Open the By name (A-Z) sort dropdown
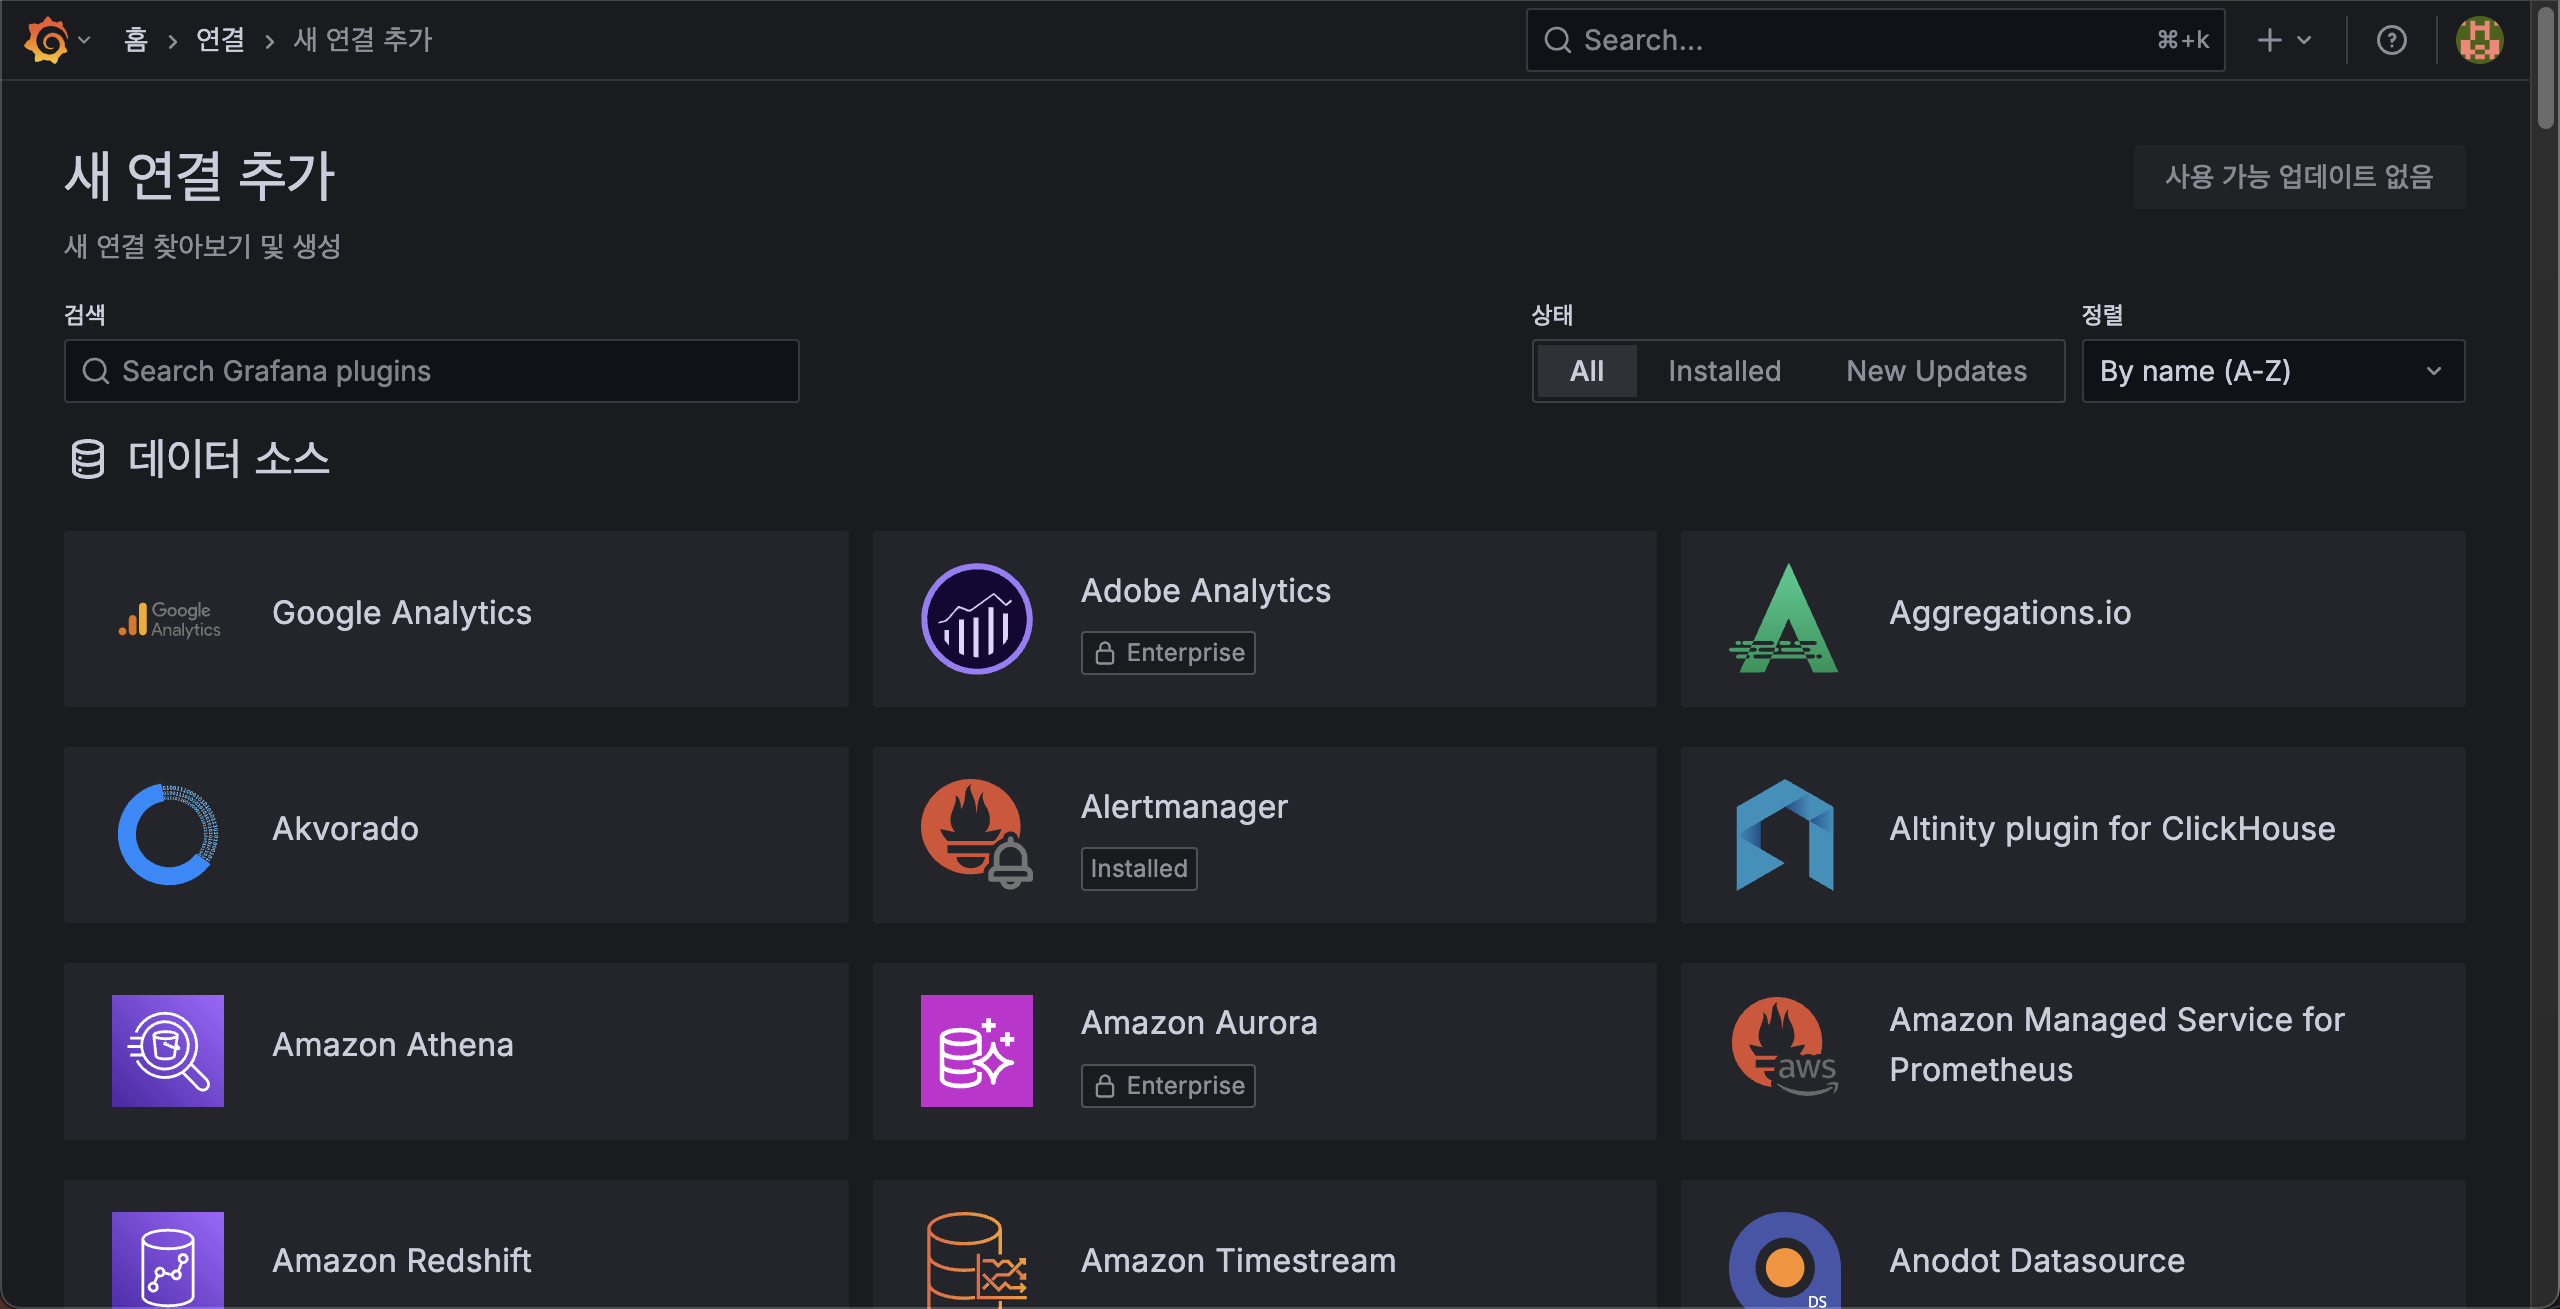The image size is (2560, 1309). click(x=2272, y=371)
